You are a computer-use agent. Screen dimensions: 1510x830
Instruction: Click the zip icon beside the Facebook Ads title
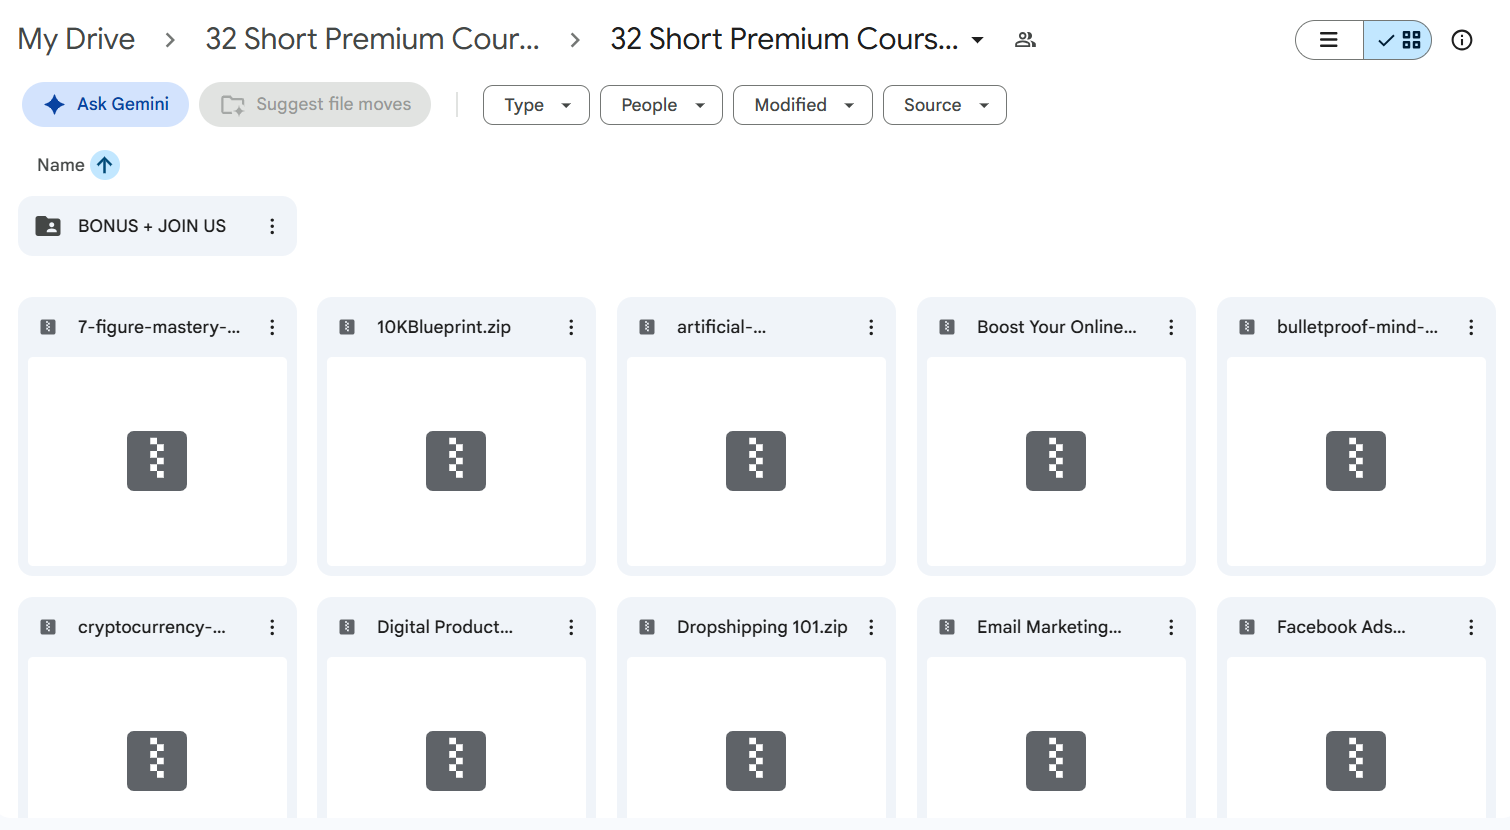[x=1247, y=627]
